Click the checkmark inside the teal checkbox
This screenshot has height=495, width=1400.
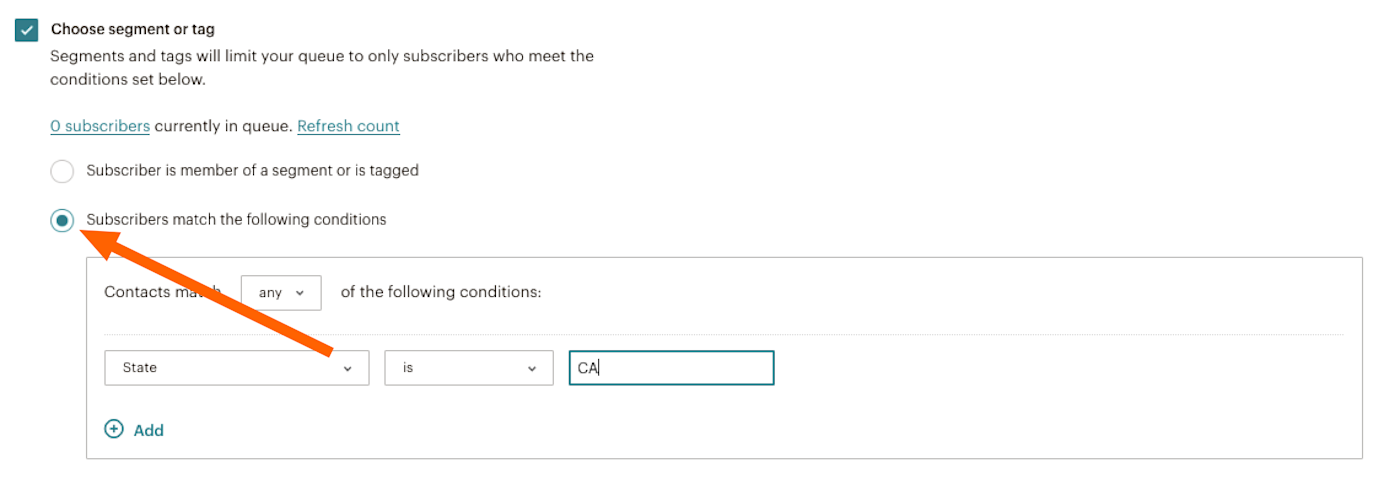27,30
